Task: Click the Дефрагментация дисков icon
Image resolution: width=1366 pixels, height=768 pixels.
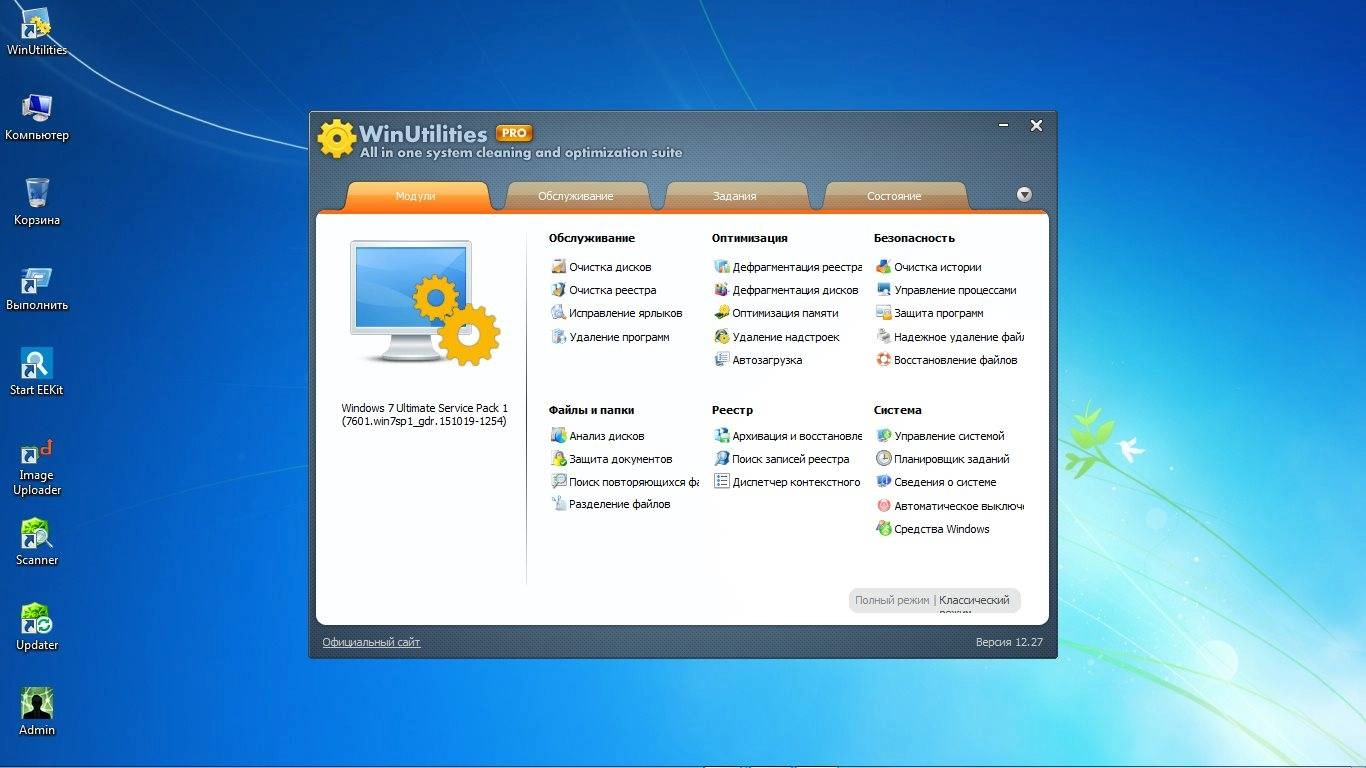Action: coord(722,290)
